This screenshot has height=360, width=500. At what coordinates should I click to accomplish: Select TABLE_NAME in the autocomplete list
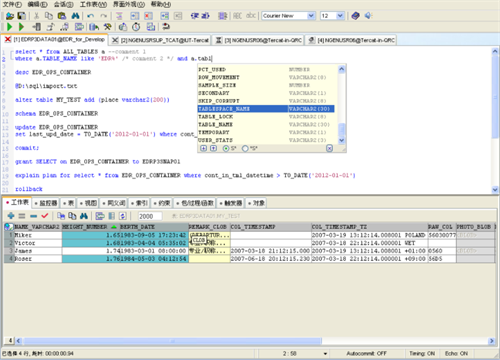[266, 124]
